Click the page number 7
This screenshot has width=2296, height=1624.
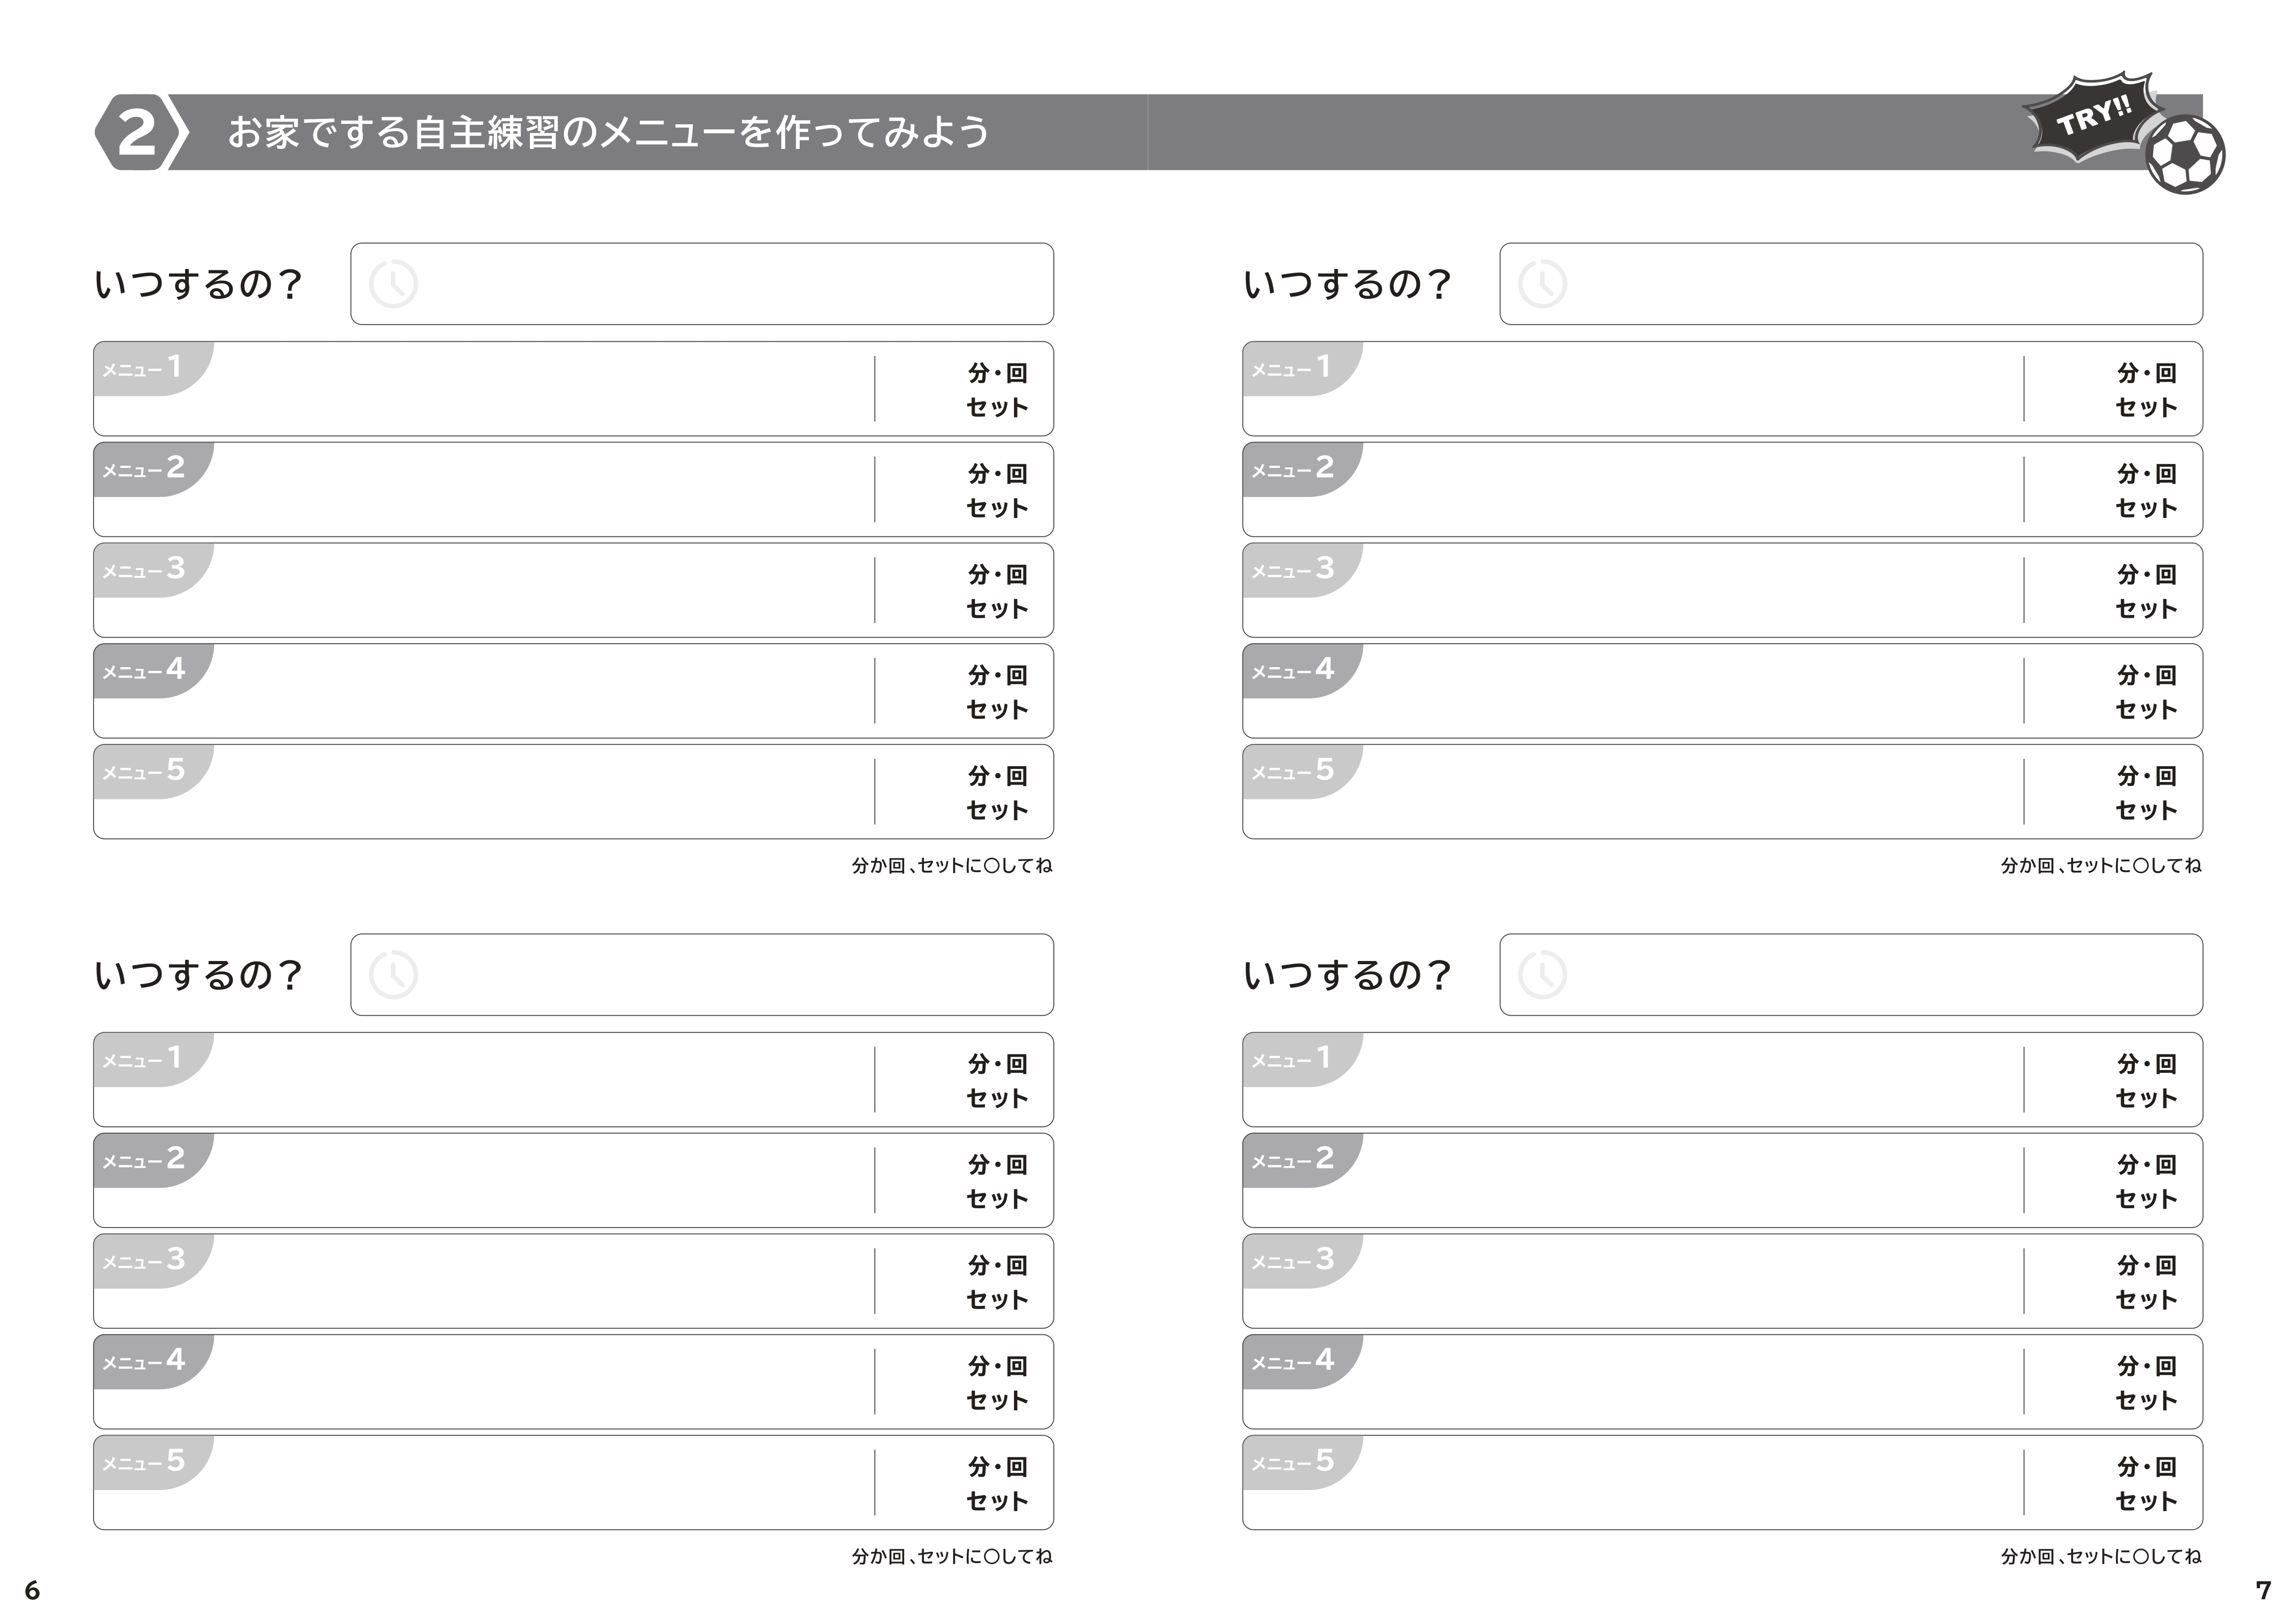[2263, 1590]
